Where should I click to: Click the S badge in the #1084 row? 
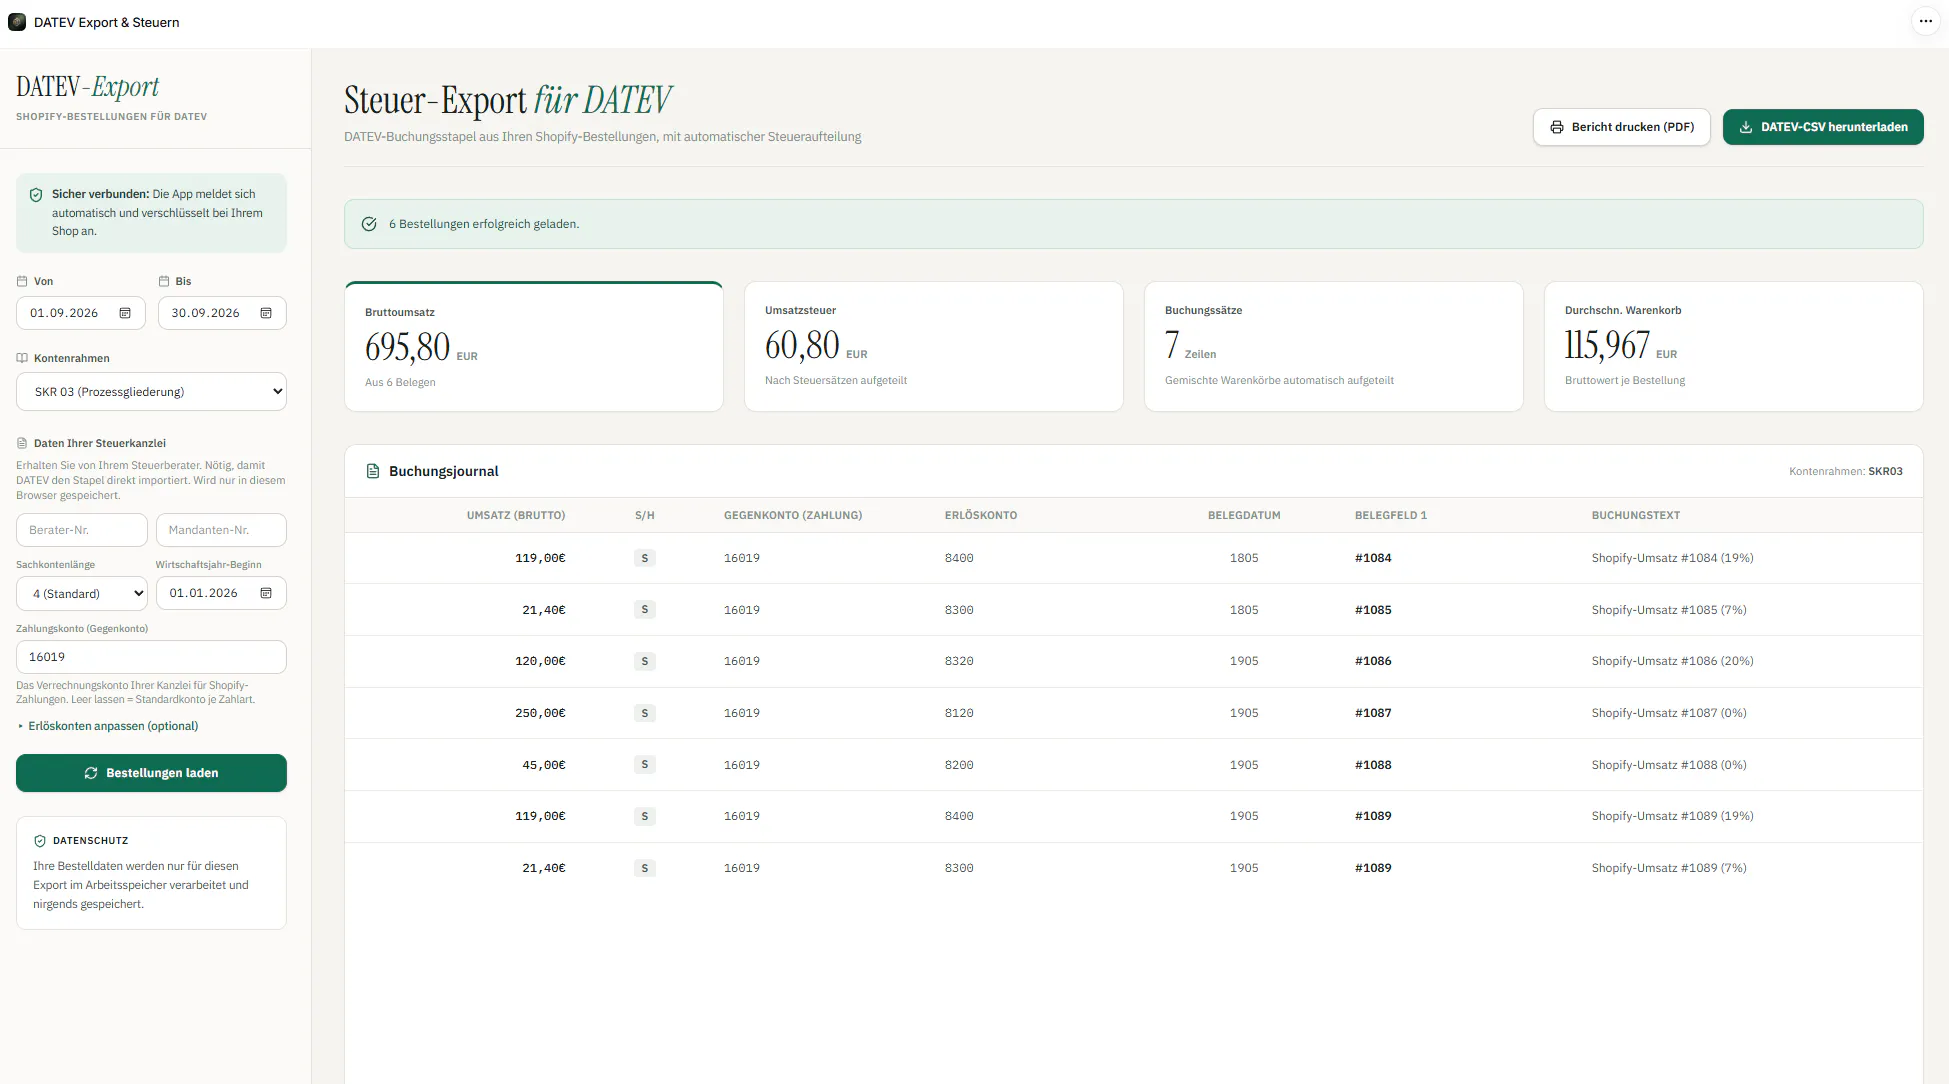[645, 558]
